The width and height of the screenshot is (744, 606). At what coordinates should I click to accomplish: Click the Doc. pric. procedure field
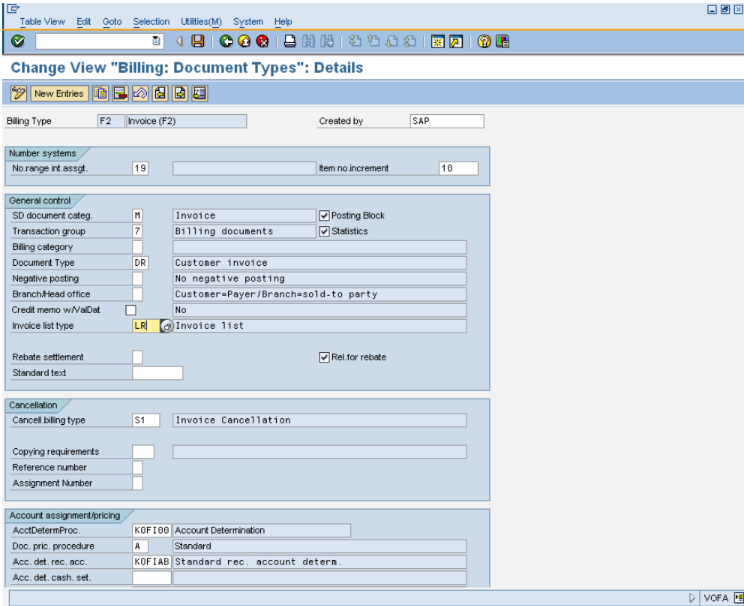[140, 546]
